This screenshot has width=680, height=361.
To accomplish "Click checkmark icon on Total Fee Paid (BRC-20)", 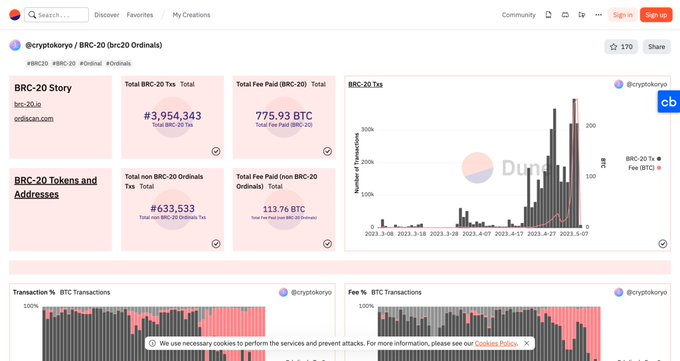I will pyautogui.click(x=327, y=151).
